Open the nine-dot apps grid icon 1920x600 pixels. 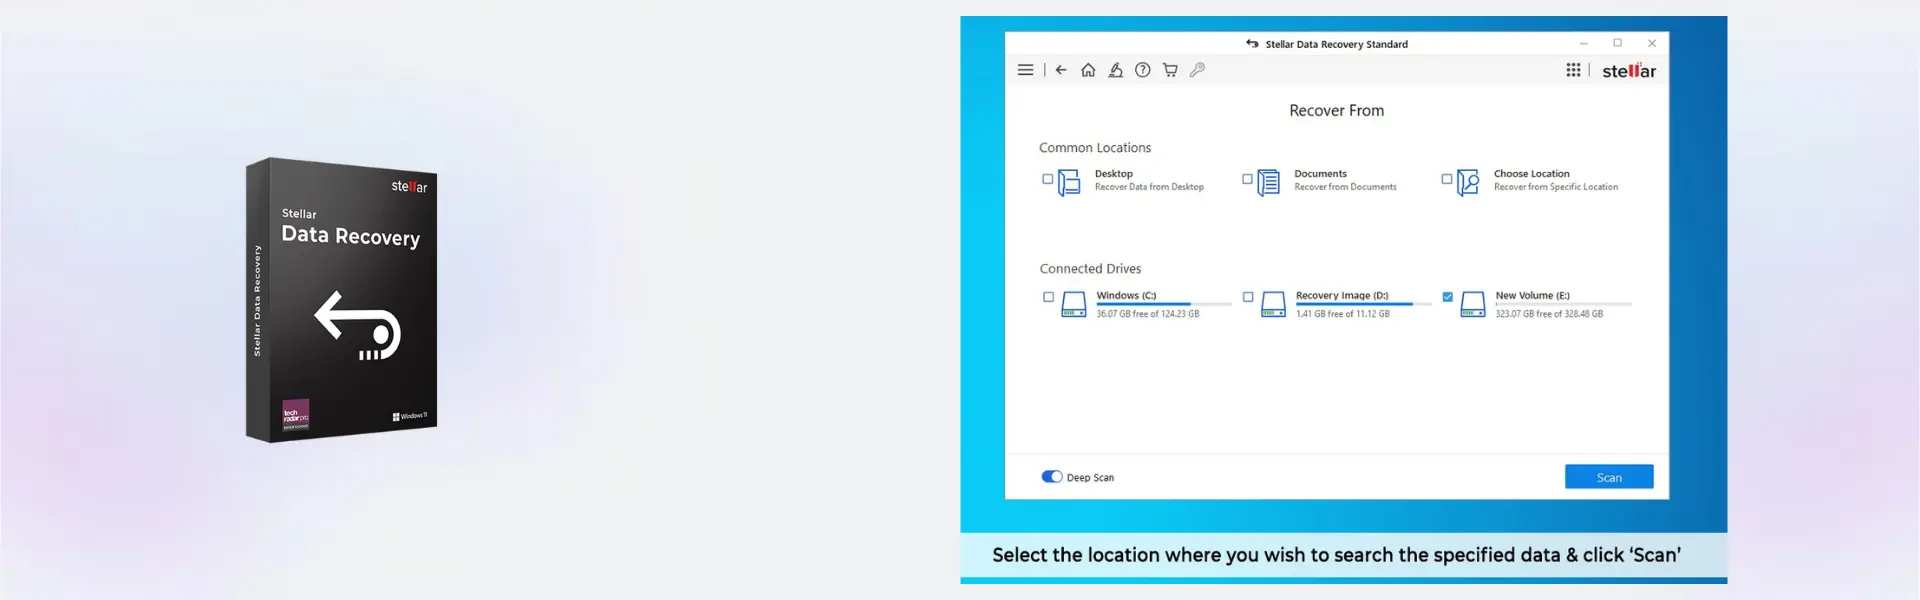click(x=1573, y=70)
